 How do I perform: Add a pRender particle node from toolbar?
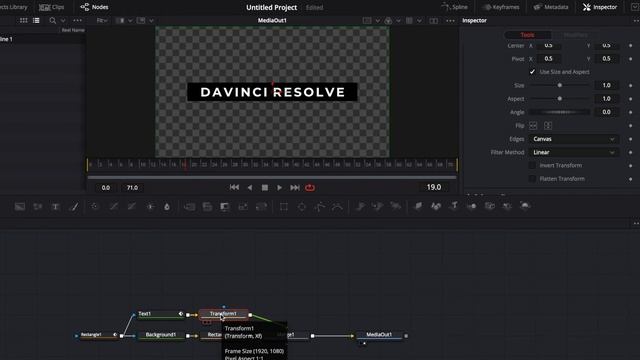[x=396, y=207]
